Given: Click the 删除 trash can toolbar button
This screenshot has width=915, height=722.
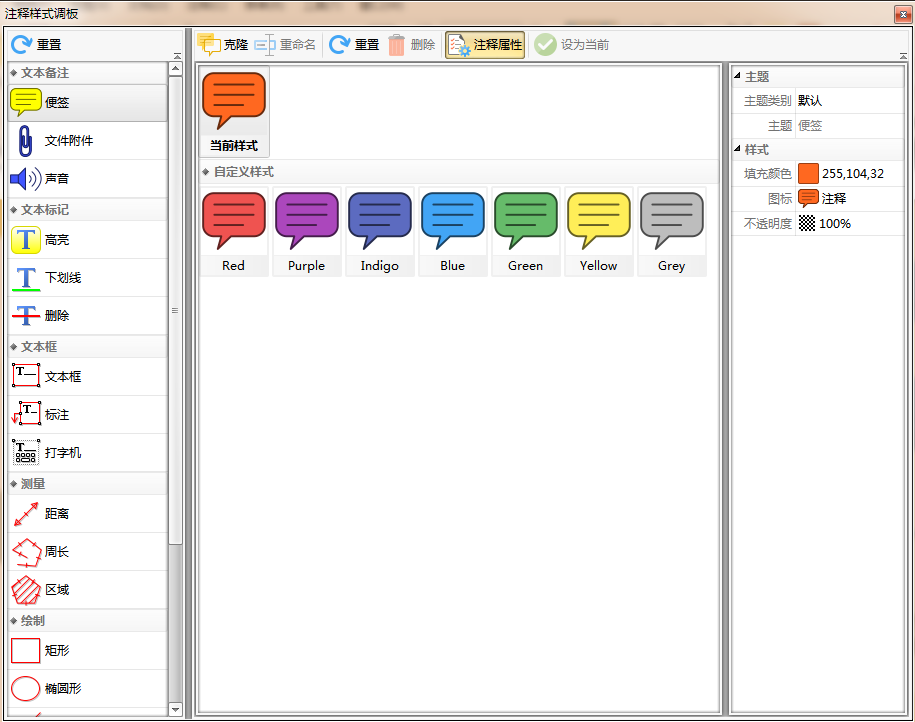Looking at the screenshot, I should [411, 45].
